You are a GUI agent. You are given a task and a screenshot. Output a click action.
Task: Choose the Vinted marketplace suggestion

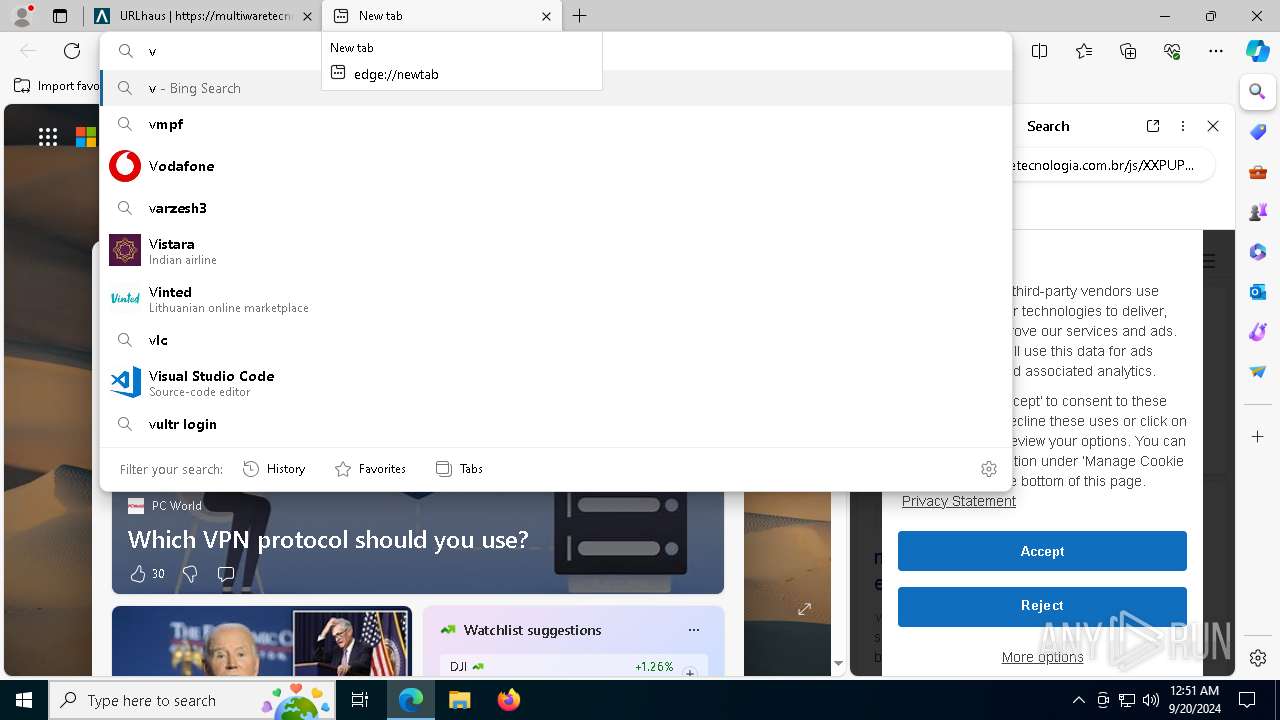coord(556,298)
